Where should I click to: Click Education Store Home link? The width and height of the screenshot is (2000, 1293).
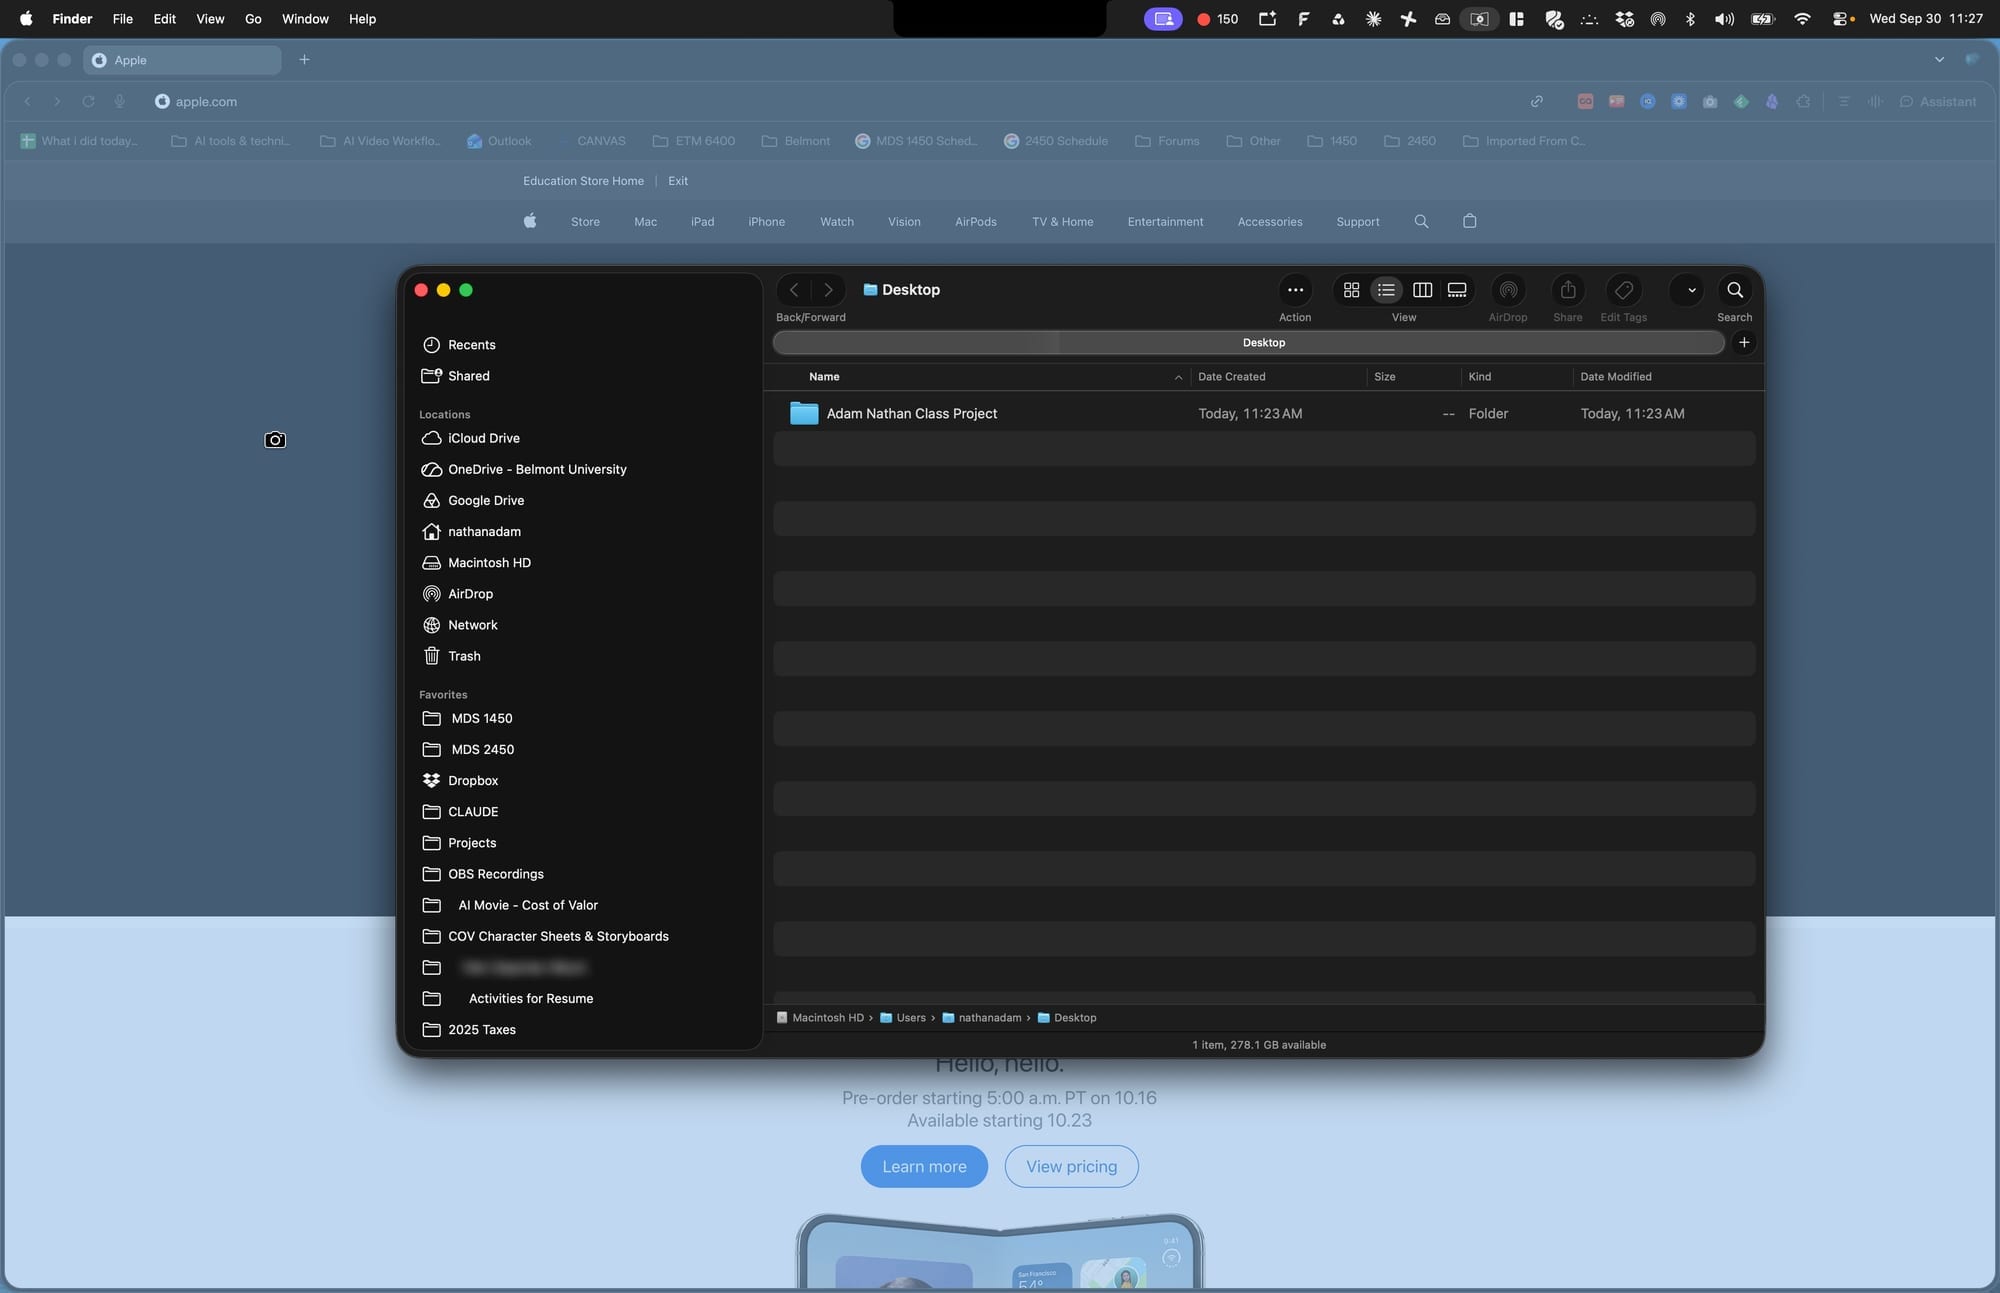(x=583, y=181)
